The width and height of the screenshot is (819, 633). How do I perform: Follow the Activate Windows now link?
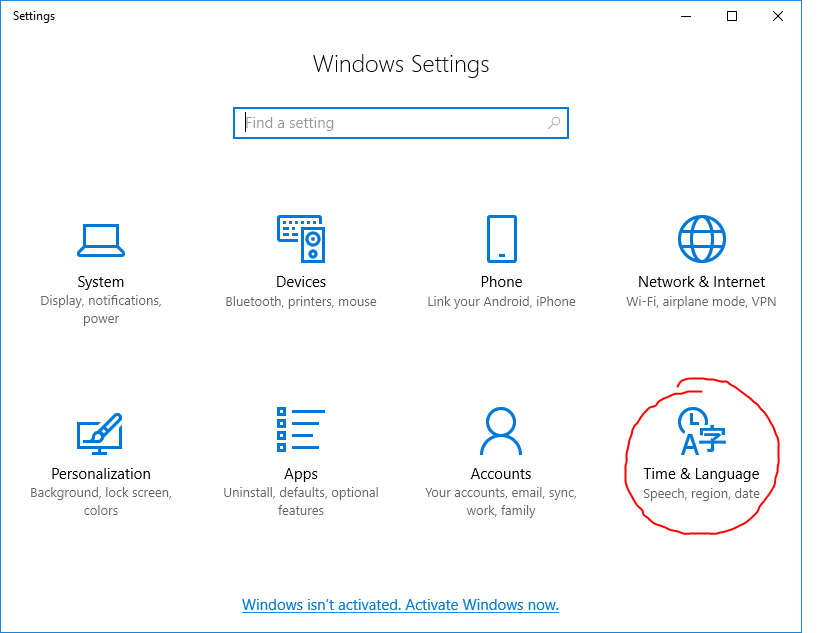pyautogui.click(x=400, y=605)
